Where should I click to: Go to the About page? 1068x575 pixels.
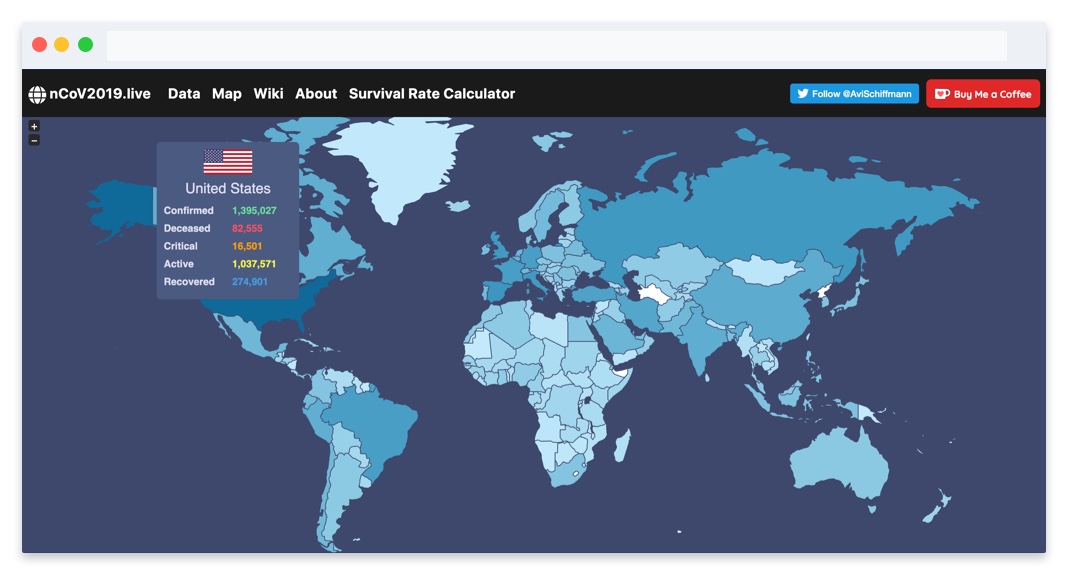point(316,94)
